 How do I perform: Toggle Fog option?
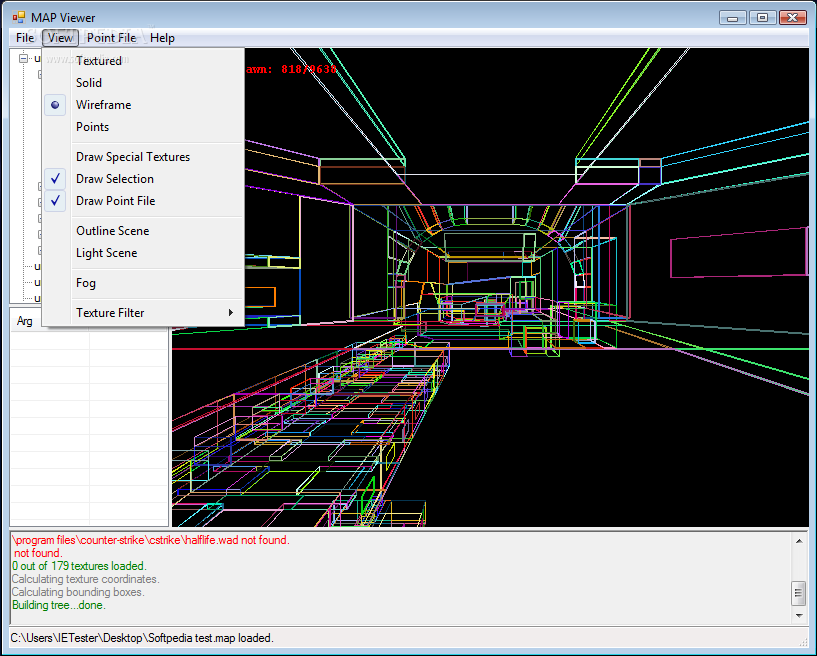(x=143, y=283)
